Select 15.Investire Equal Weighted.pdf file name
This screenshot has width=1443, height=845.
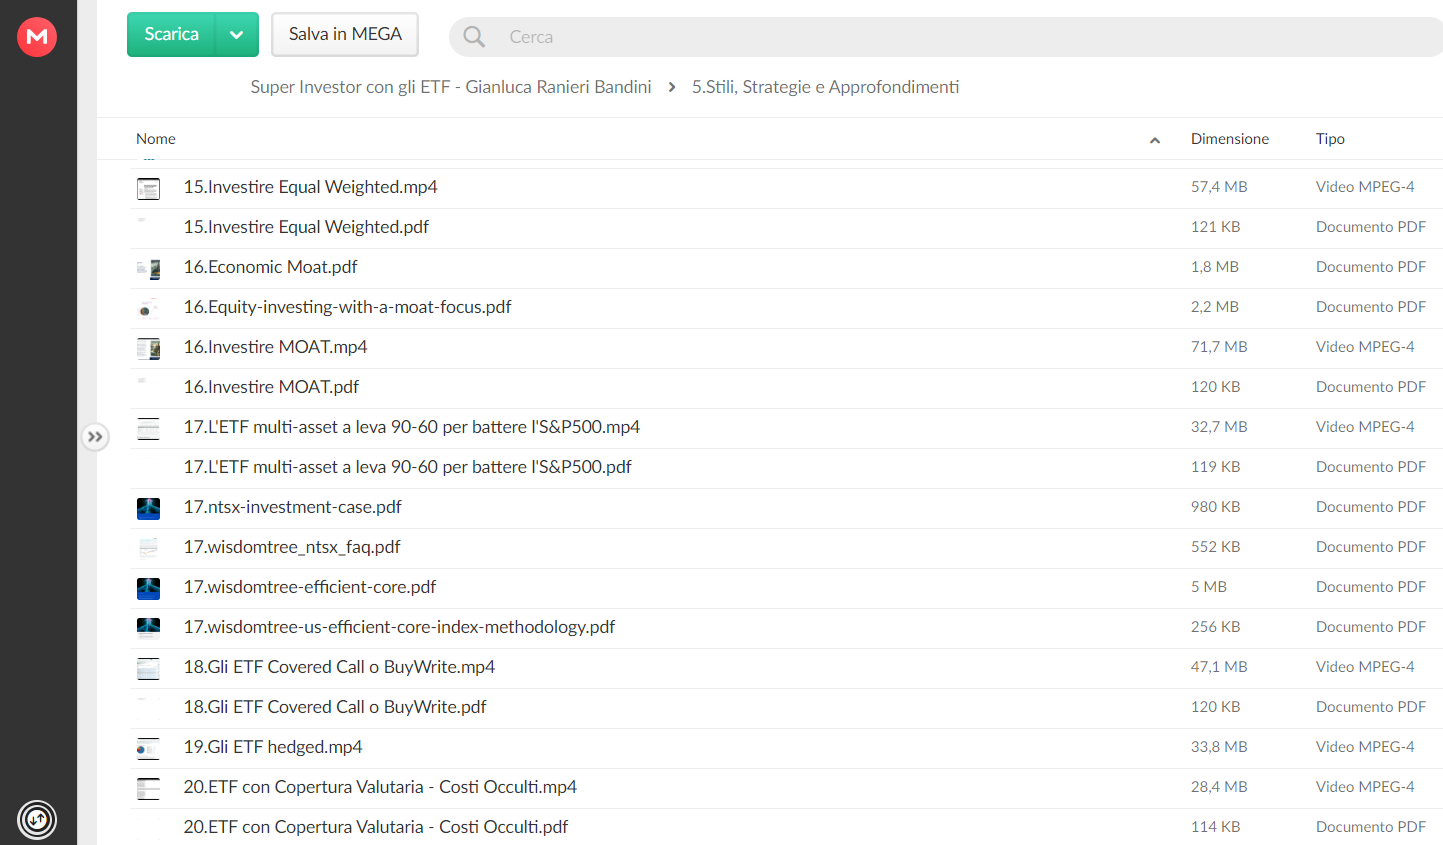[x=306, y=227]
